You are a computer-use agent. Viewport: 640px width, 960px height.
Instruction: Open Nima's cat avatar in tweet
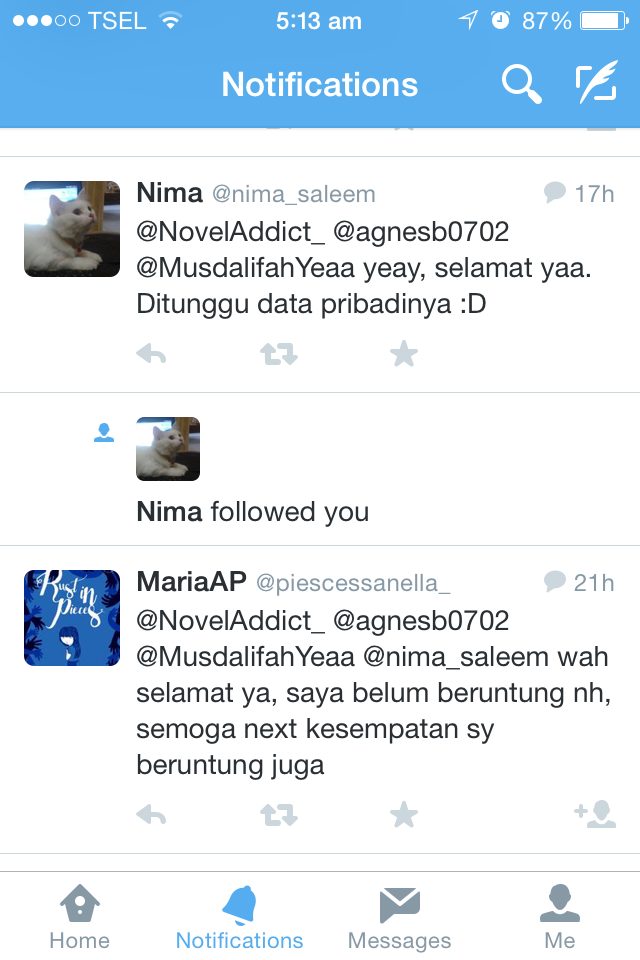(72, 229)
